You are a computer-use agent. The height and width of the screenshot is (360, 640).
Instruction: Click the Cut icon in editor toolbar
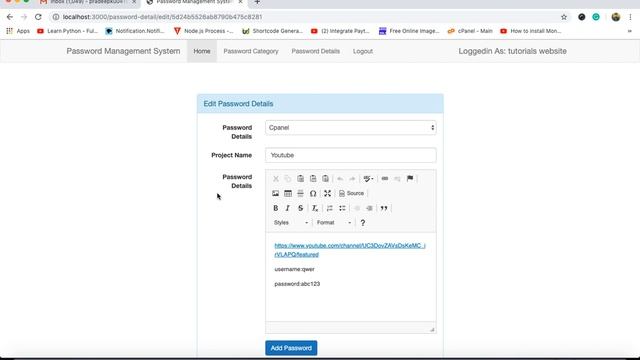[x=276, y=179]
